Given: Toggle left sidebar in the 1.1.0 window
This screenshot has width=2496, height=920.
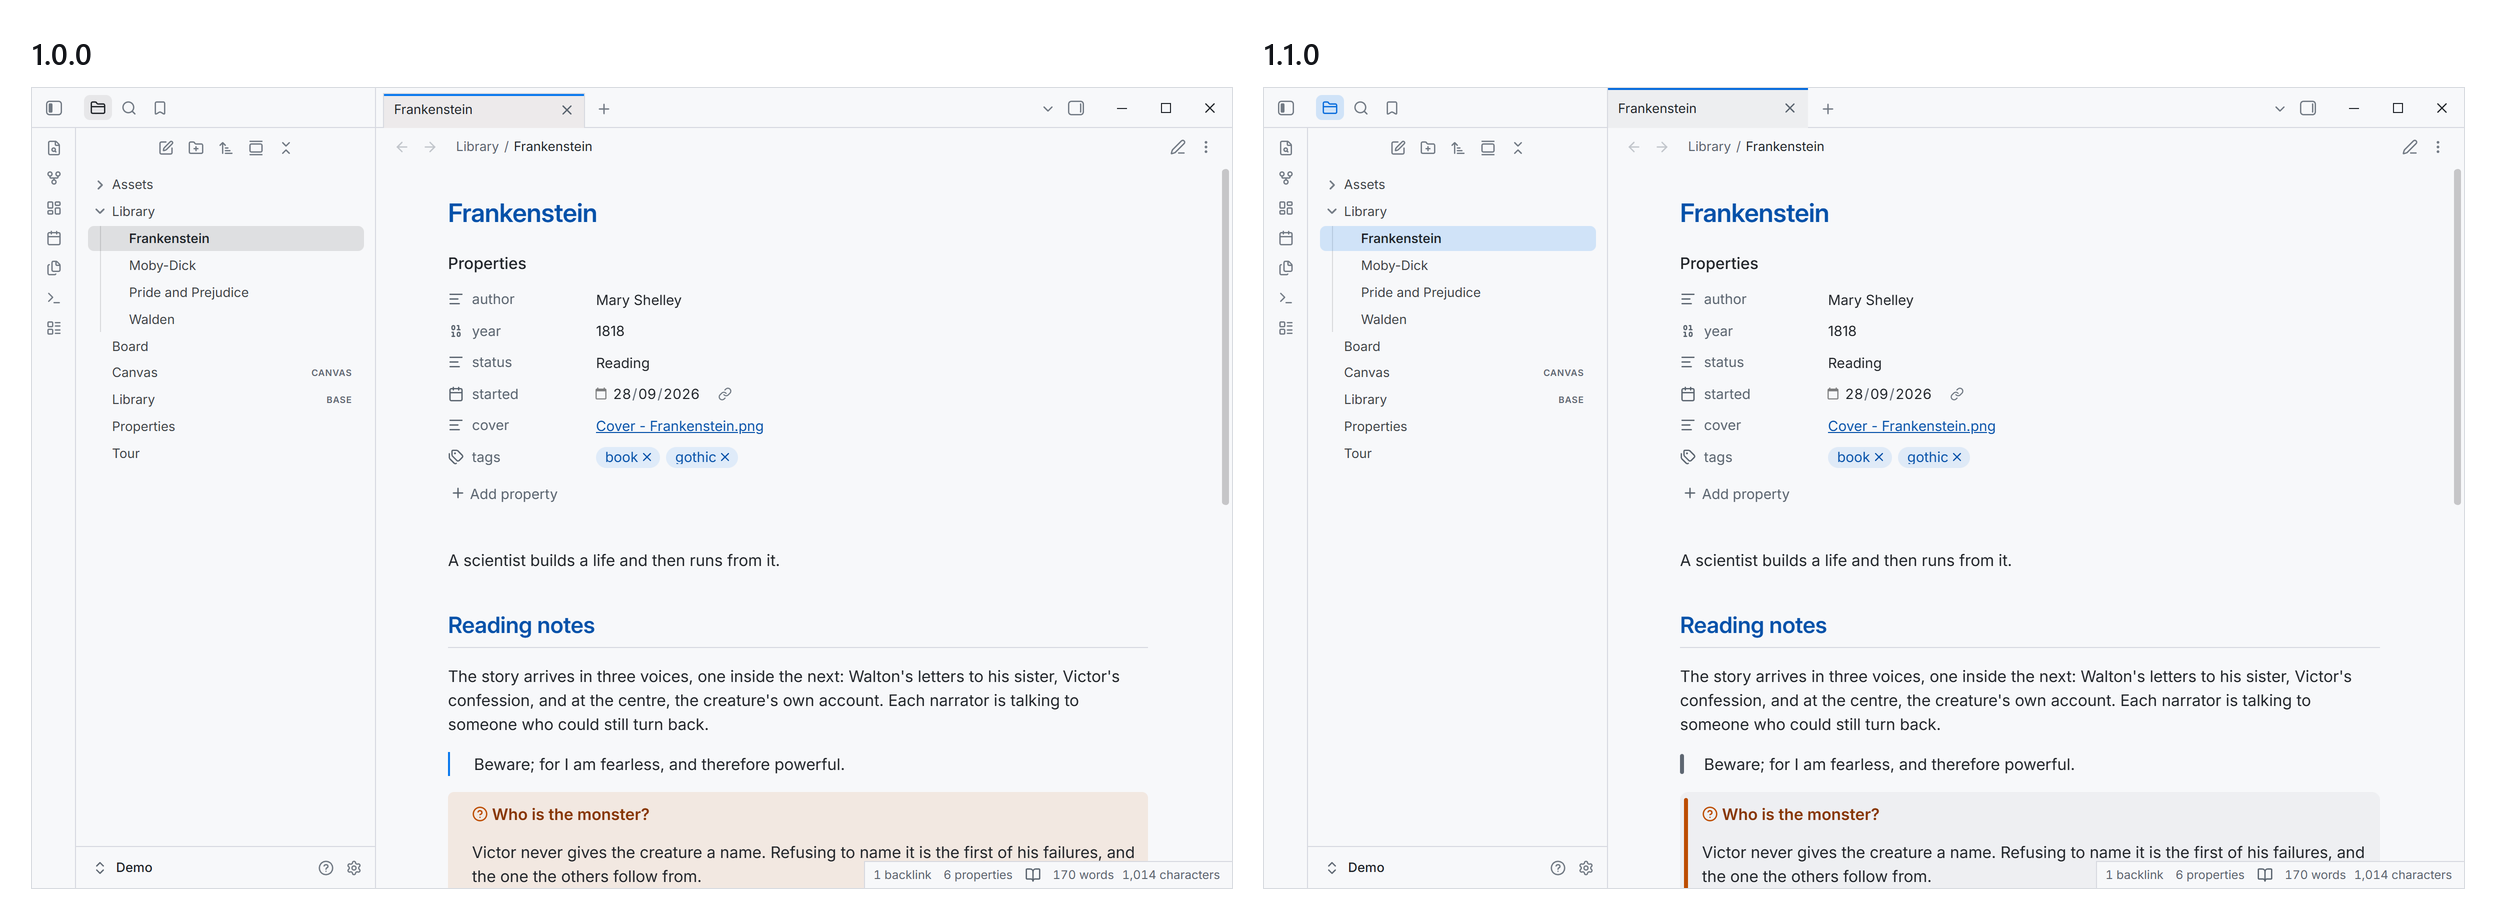Looking at the screenshot, I should [x=1286, y=108].
